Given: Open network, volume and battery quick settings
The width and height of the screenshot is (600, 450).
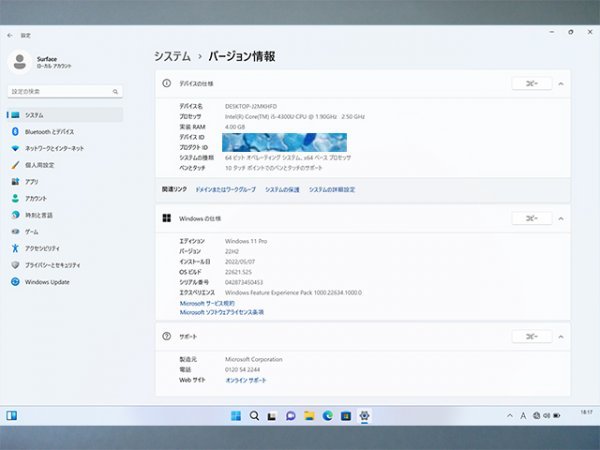Looking at the screenshot, I should coord(546,416).
